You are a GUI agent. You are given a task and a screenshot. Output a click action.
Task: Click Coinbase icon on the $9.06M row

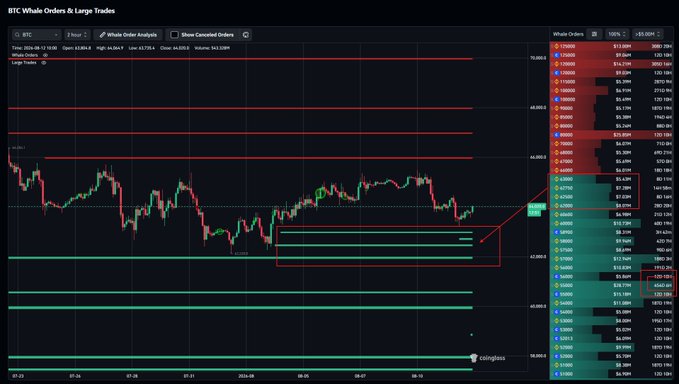pos(556,55)
